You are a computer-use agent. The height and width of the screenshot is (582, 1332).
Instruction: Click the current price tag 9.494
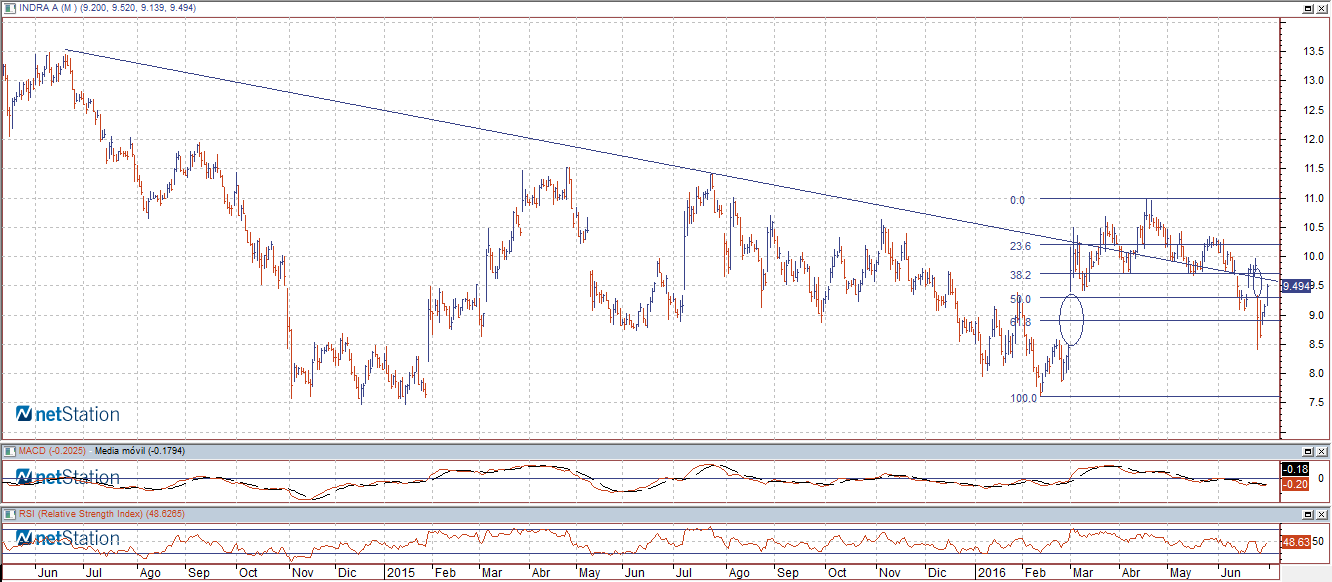pyautogui.click(x=1297, y=286)
